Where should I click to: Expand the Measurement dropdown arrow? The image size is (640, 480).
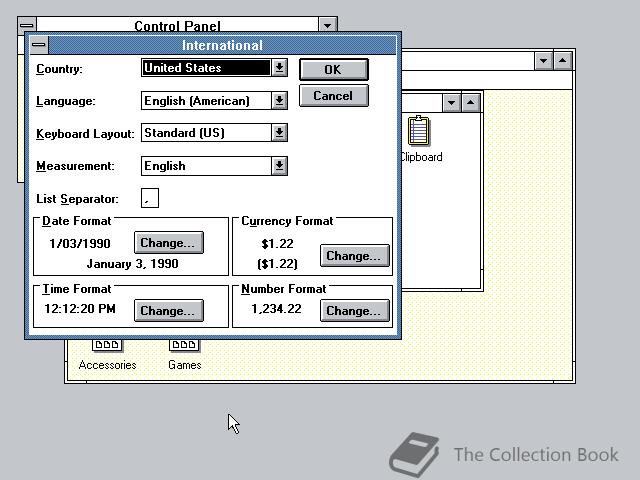279,166
